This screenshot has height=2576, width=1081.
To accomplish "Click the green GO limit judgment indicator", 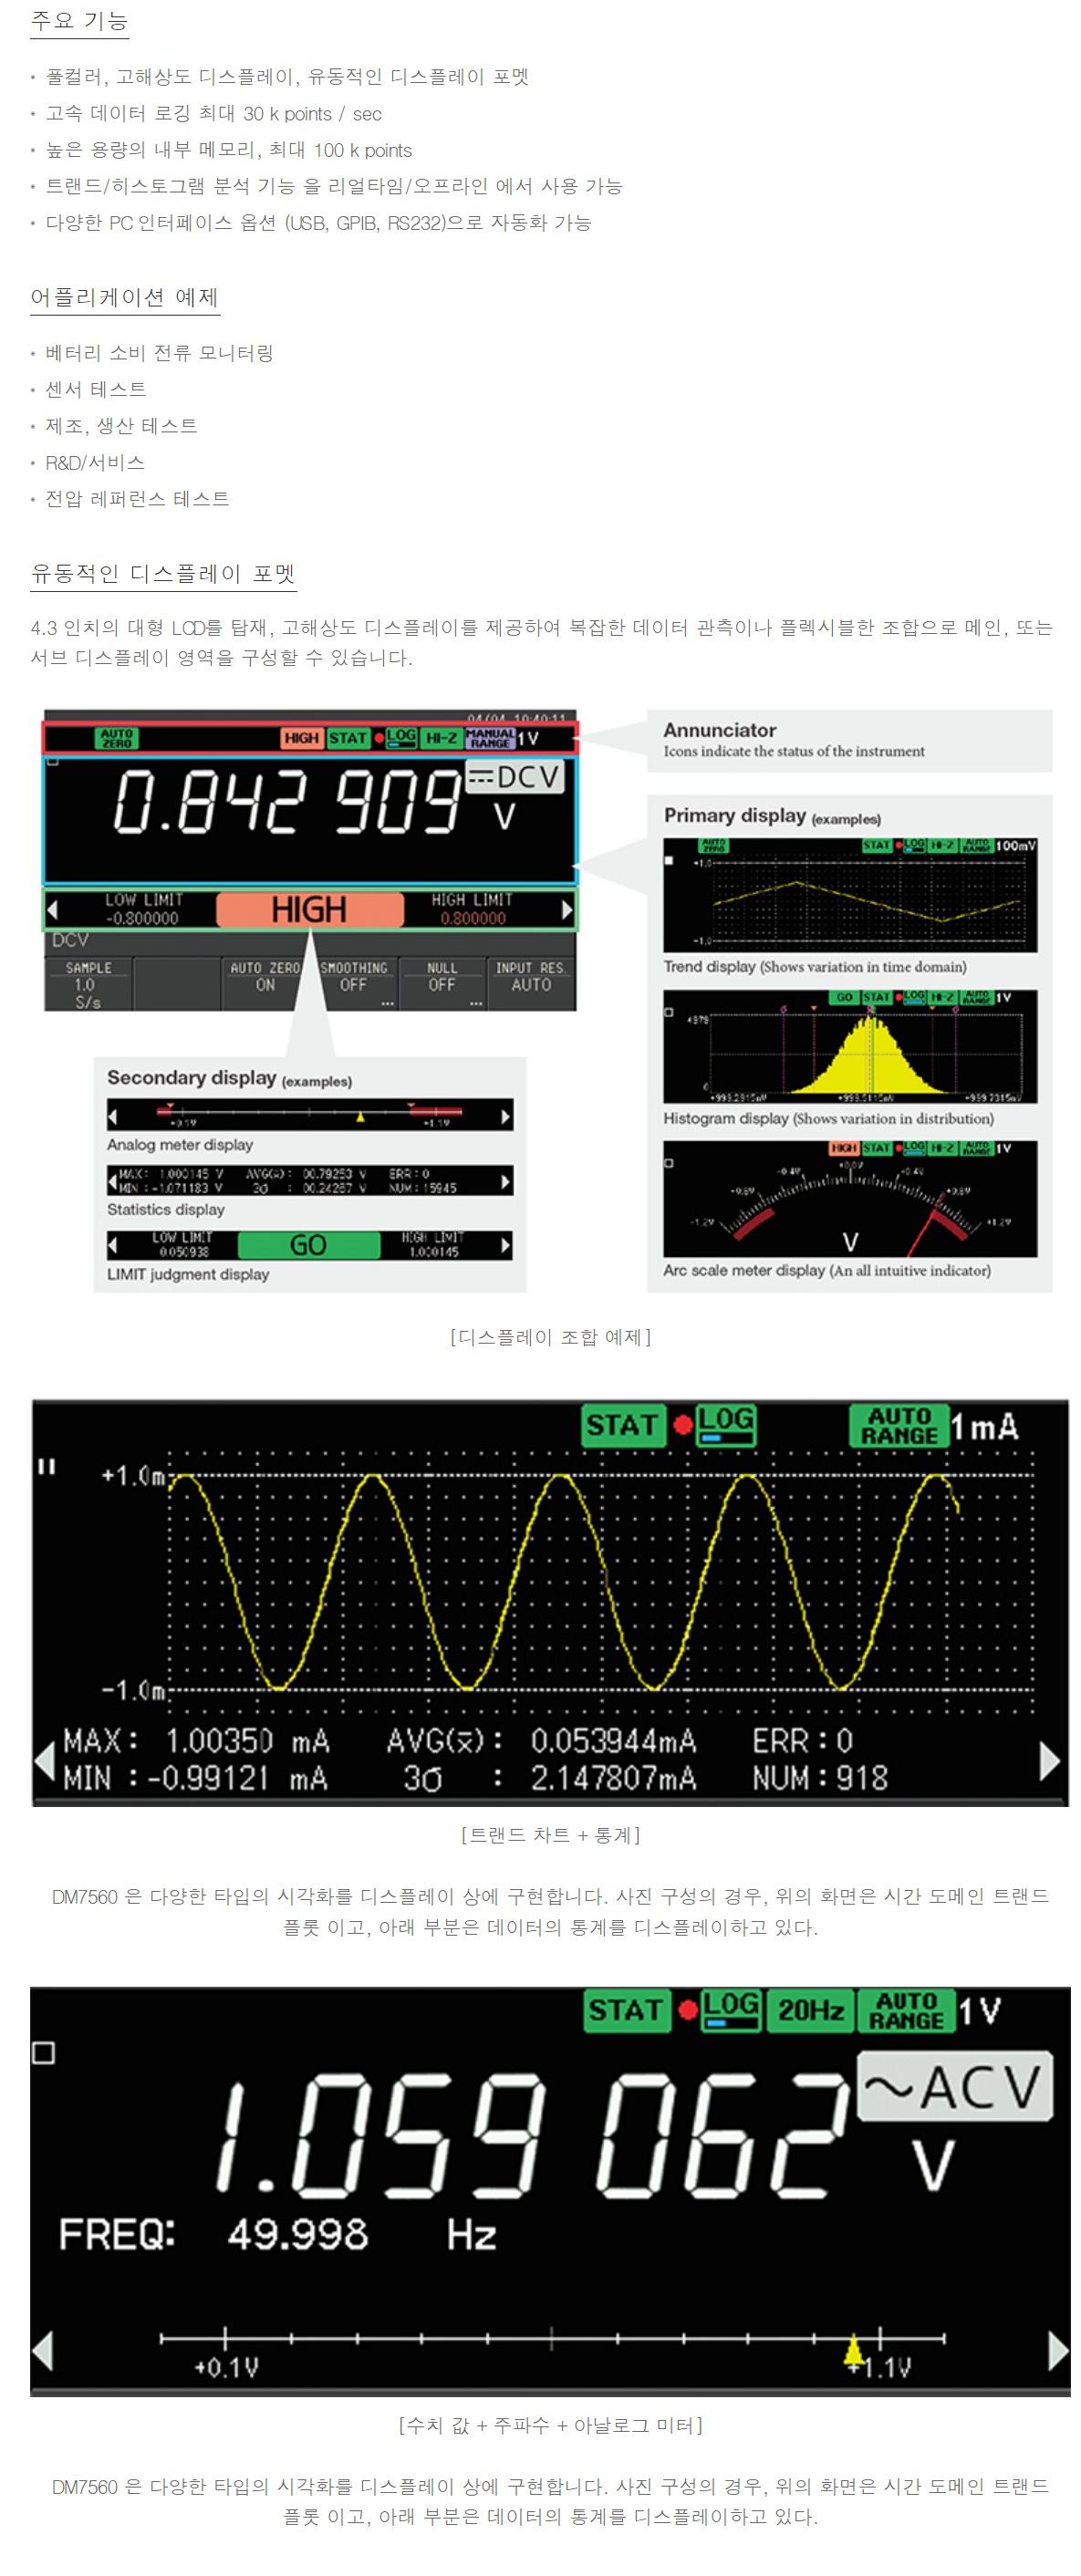I will [x=308, y=1245].
